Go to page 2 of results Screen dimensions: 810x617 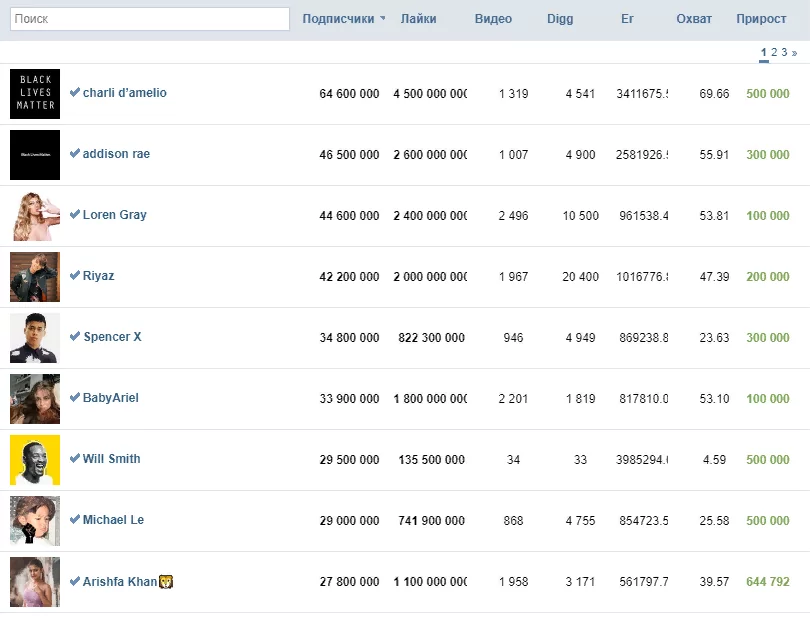pos(774,52)
